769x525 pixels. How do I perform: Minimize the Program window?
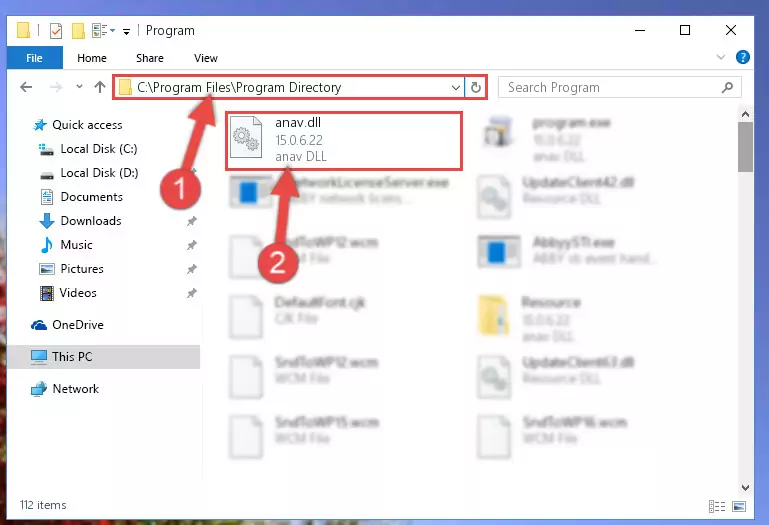(640, 30)
